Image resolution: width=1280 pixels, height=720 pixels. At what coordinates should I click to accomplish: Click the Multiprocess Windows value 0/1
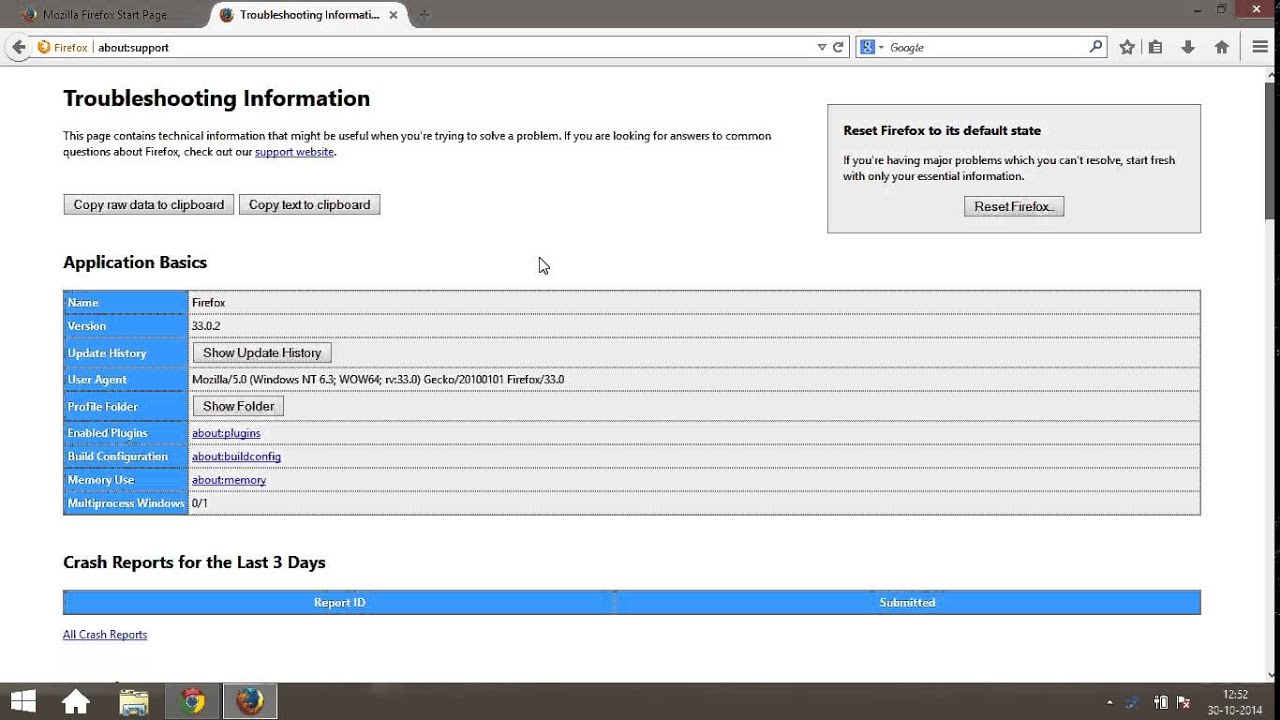click(x=200, y=503)
